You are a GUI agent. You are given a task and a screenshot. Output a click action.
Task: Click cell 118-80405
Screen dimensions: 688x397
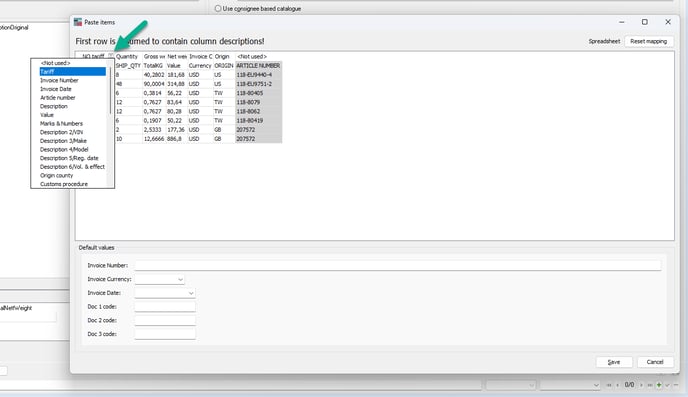point(258,93)
